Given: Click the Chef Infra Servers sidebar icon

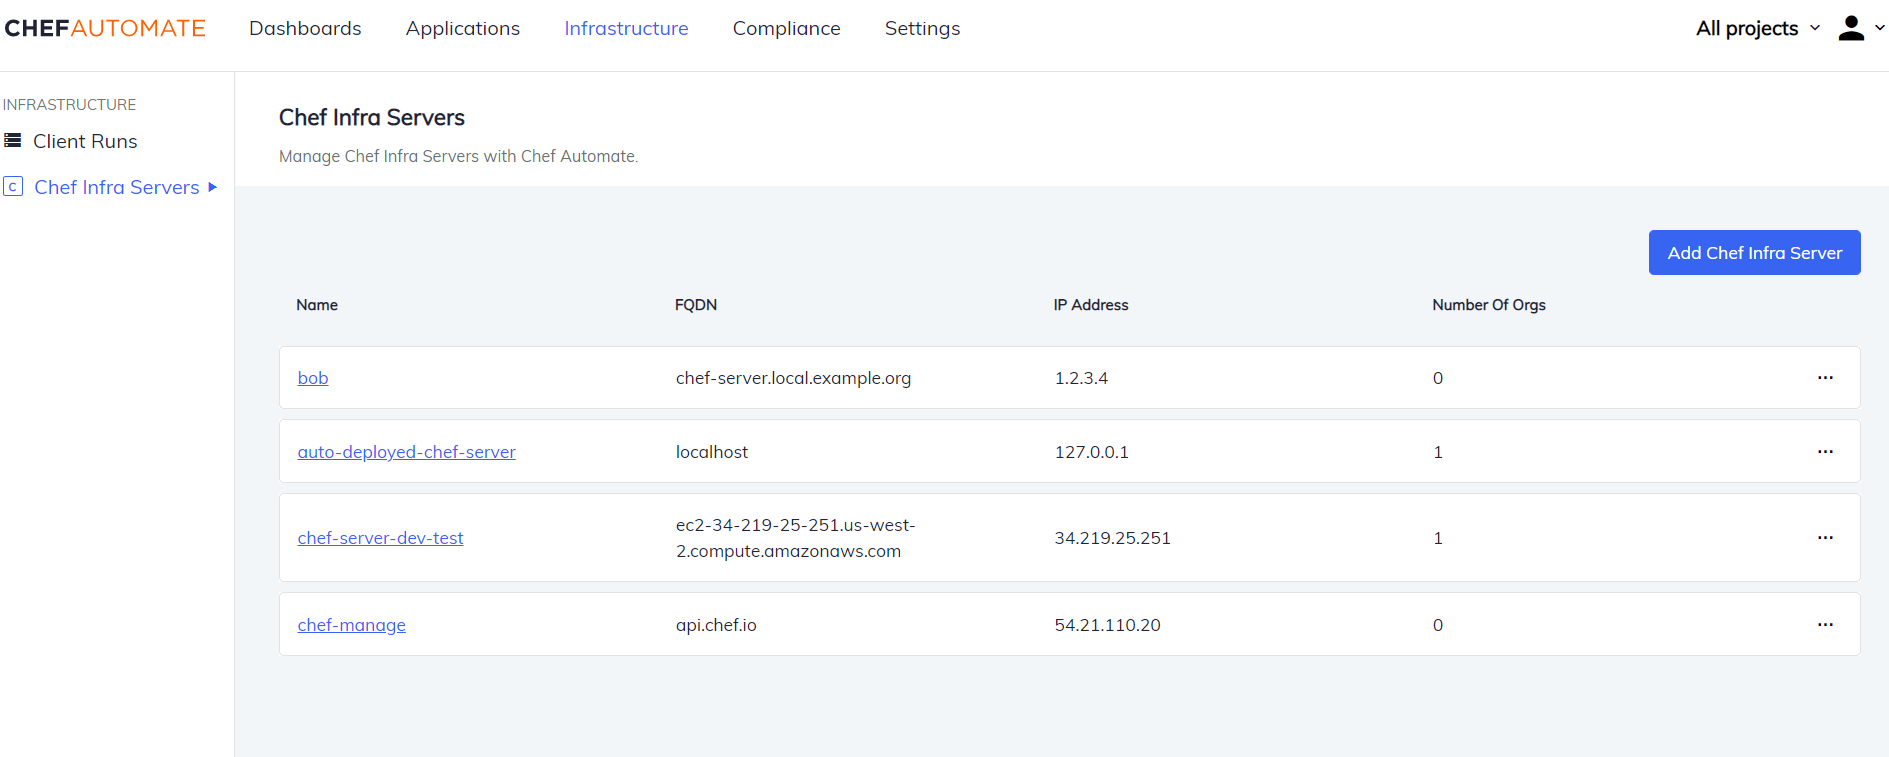Looking at the screenshot, I should coord(13,187).
